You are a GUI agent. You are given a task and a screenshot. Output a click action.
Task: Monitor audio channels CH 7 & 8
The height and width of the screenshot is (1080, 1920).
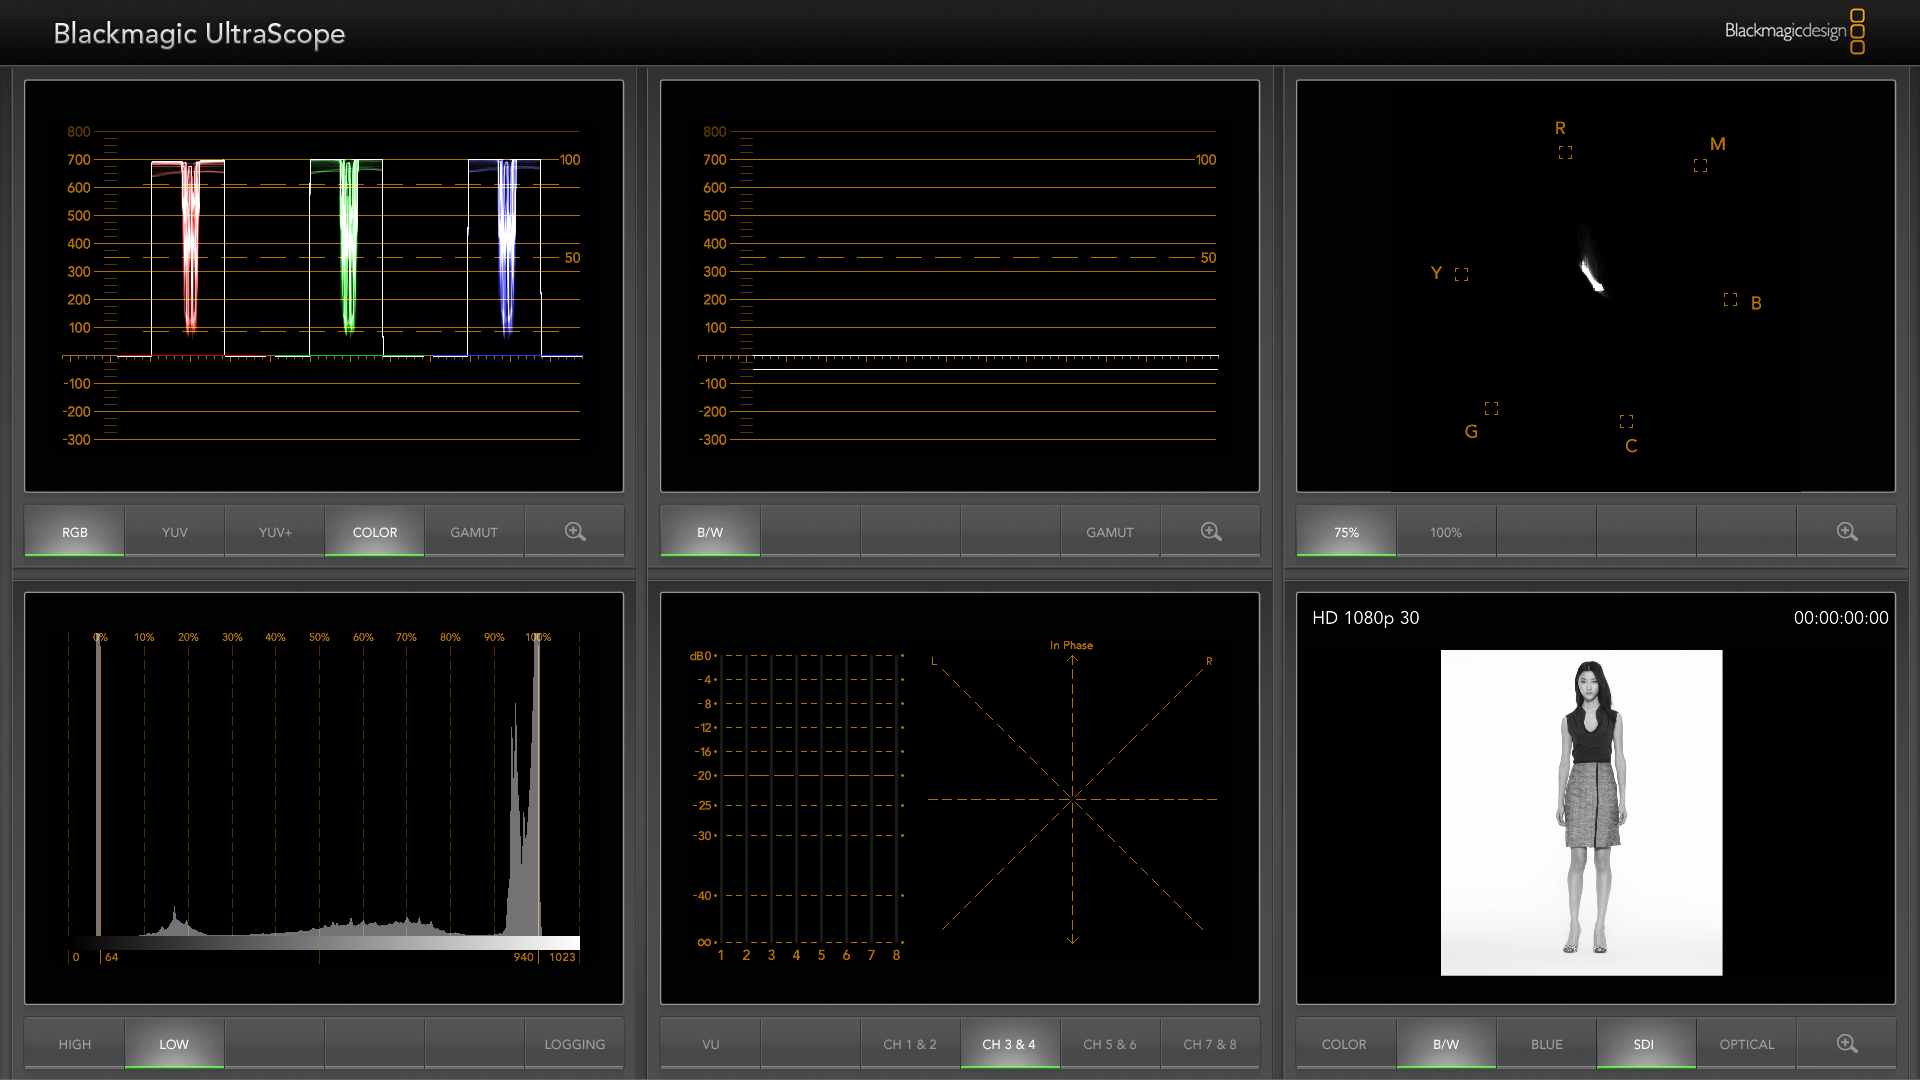tap(1210, 1043)
